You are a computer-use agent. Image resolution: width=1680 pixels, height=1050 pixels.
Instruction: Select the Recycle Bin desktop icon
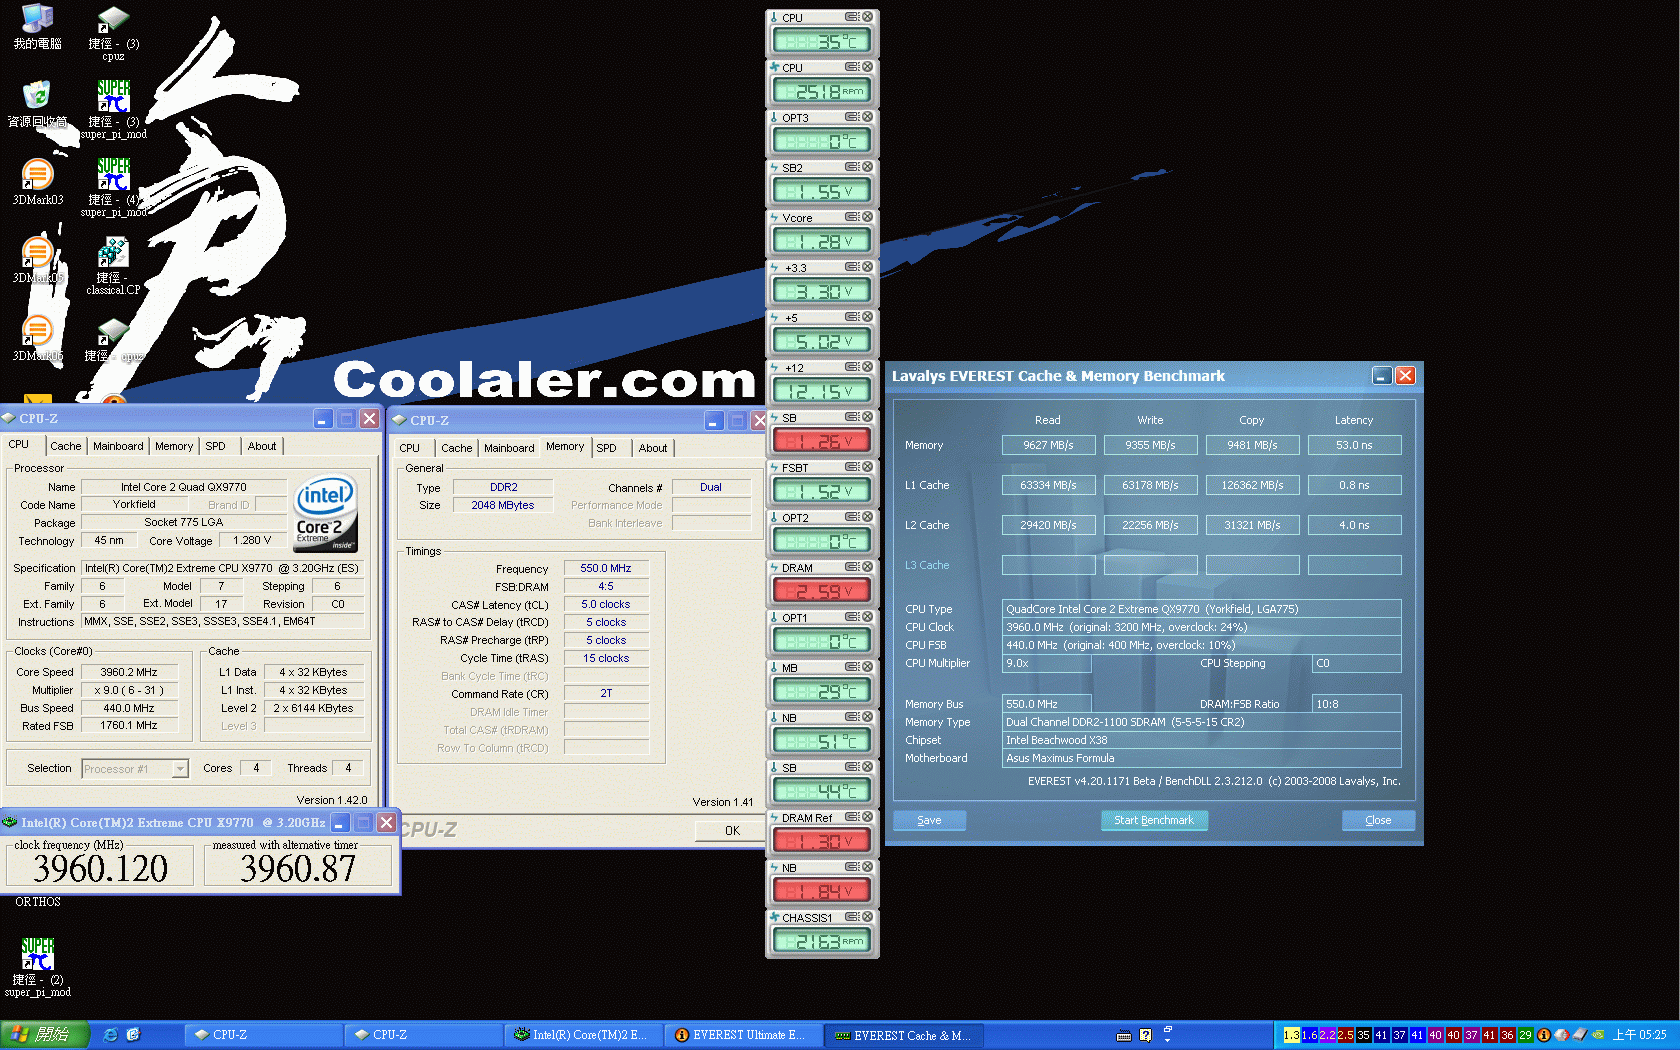(37, 105)
